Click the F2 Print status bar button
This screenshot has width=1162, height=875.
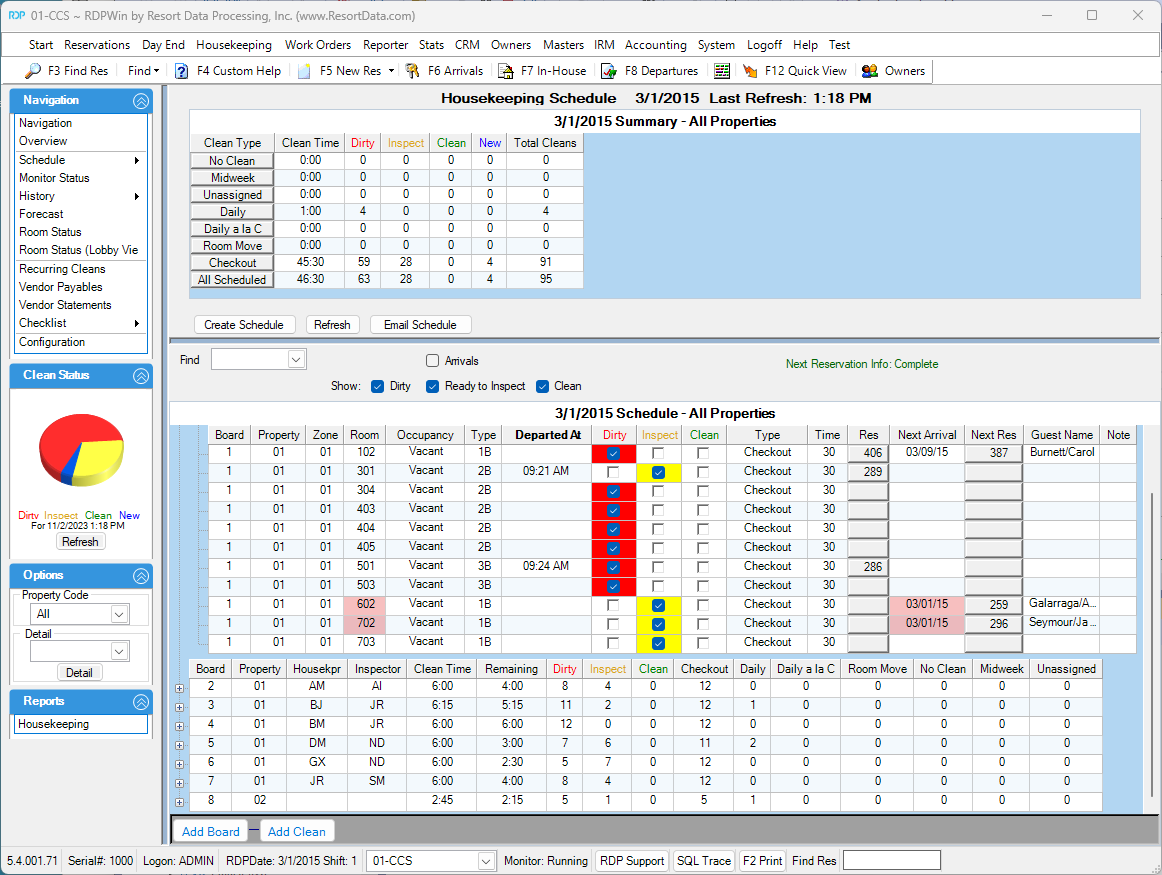[763, 861]
